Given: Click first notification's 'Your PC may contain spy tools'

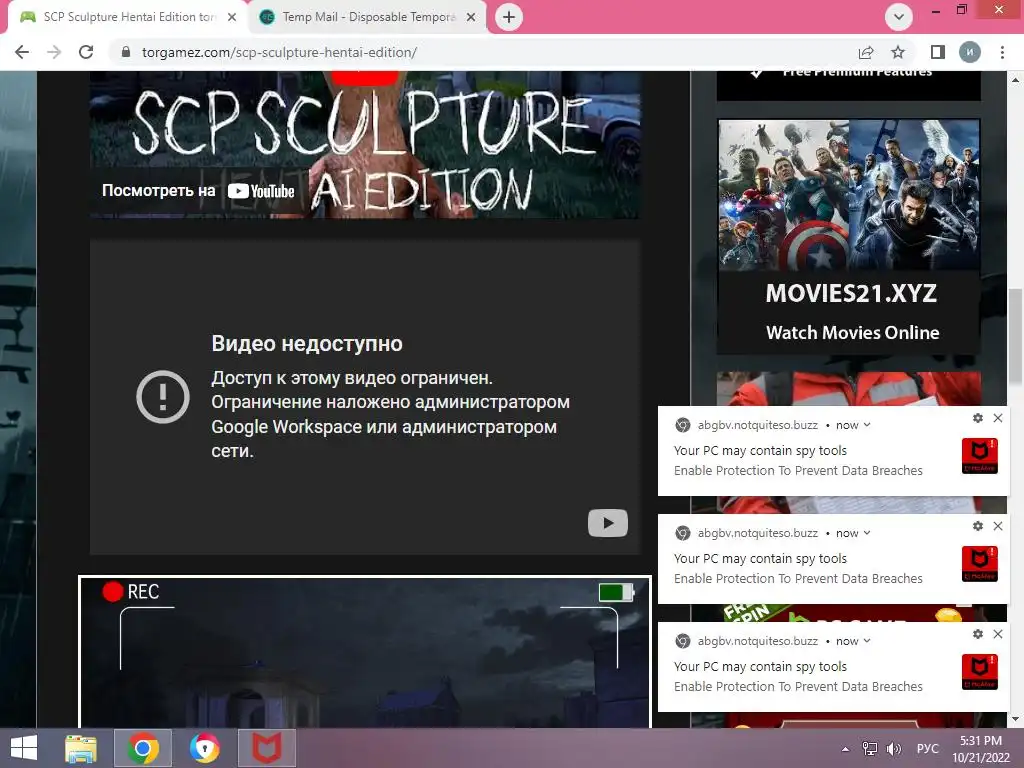Looking at the screenshot, I should pyautogui.click(x=760, y=451).
